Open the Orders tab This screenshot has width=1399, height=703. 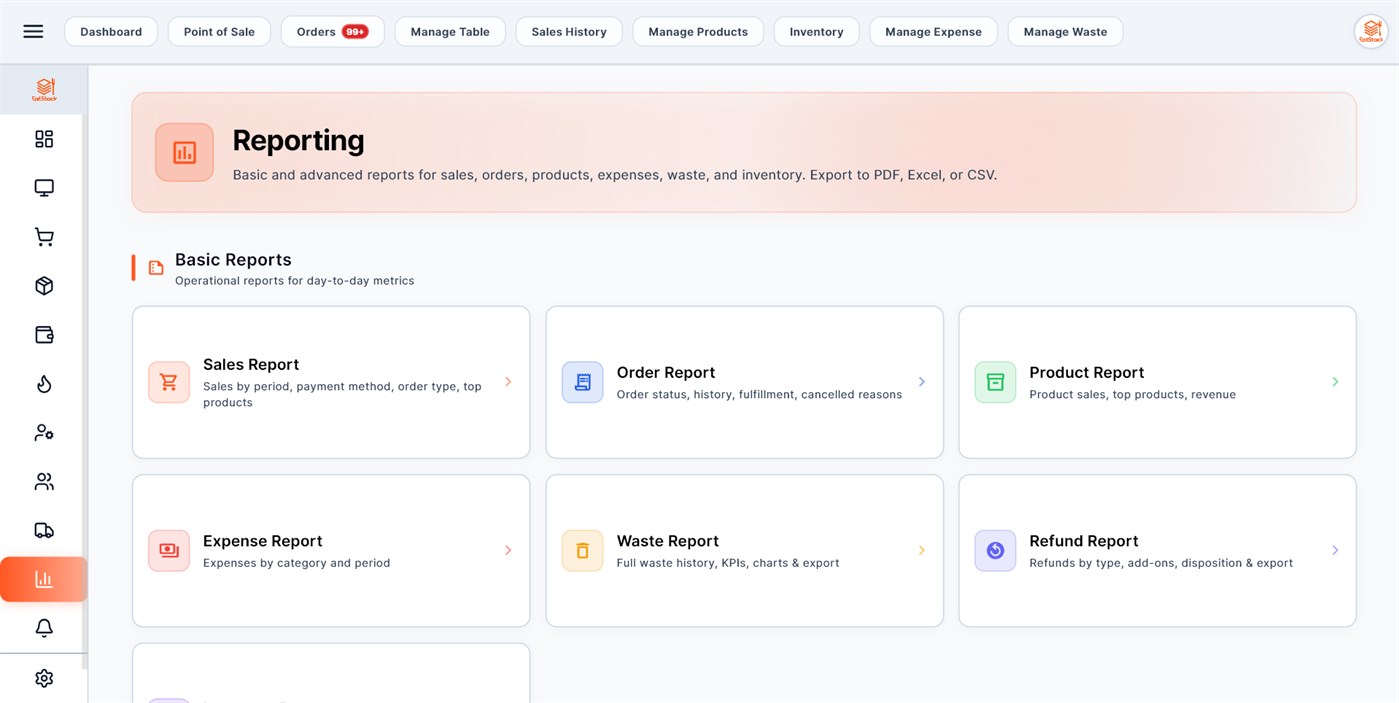click(x=333, y=31)
